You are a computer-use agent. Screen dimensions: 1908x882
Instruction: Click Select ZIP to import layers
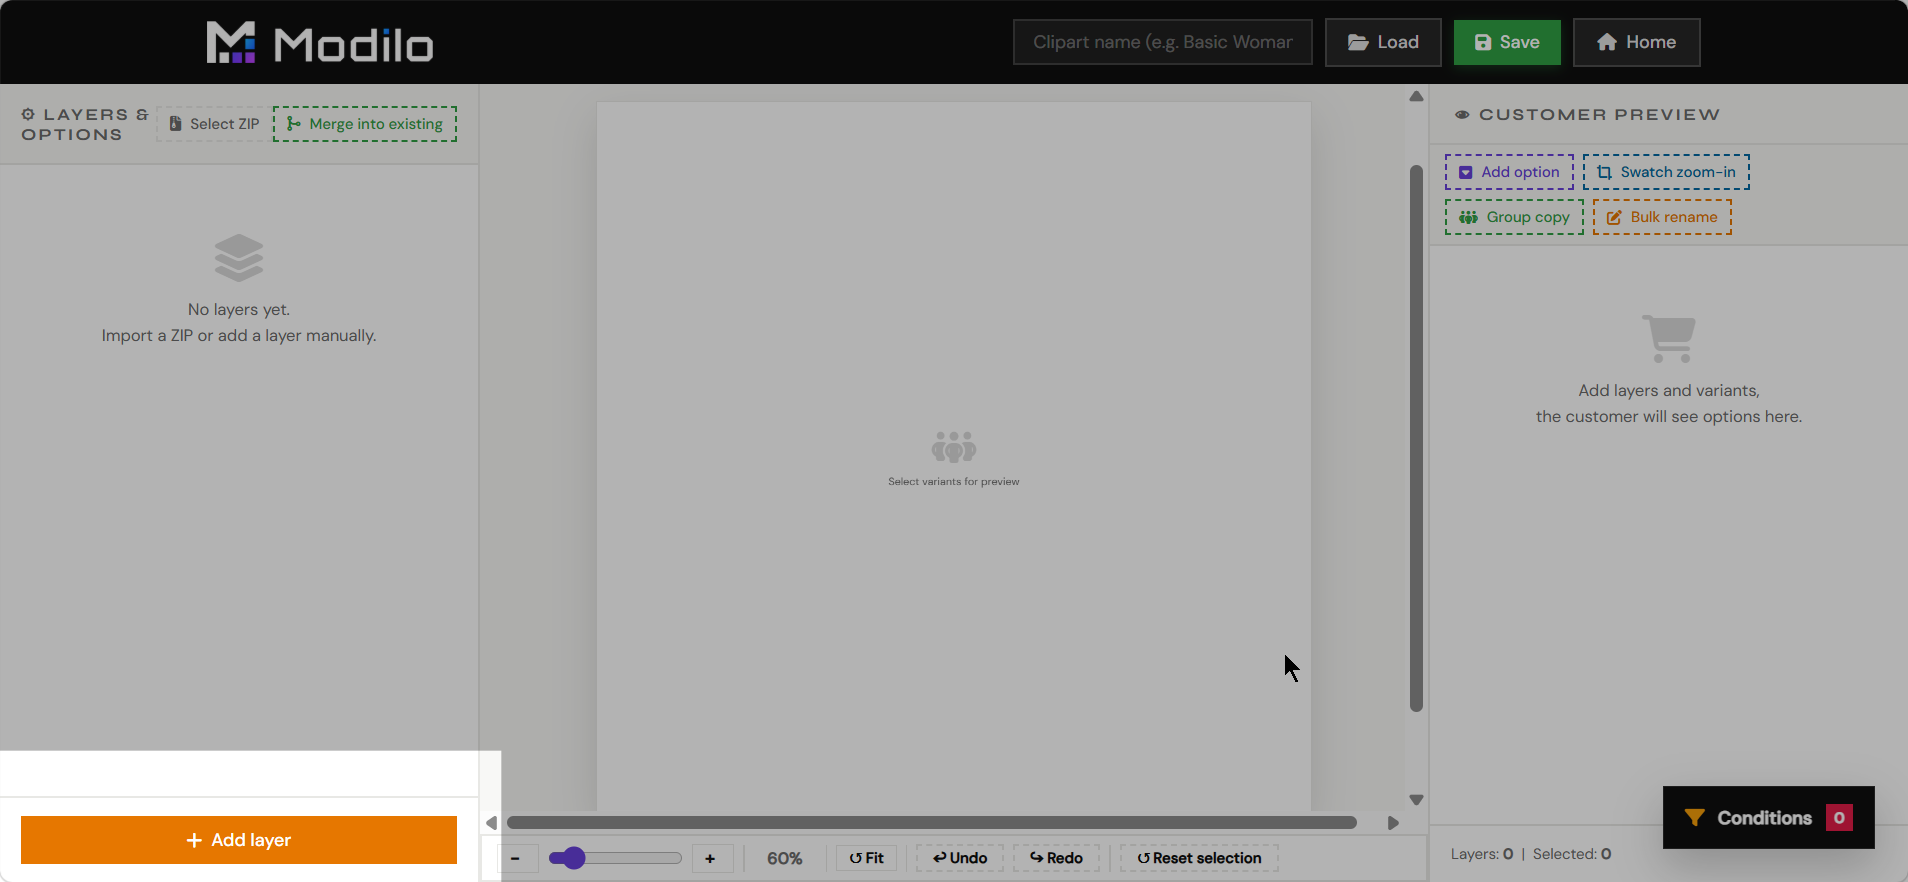[x=214, y=124]
